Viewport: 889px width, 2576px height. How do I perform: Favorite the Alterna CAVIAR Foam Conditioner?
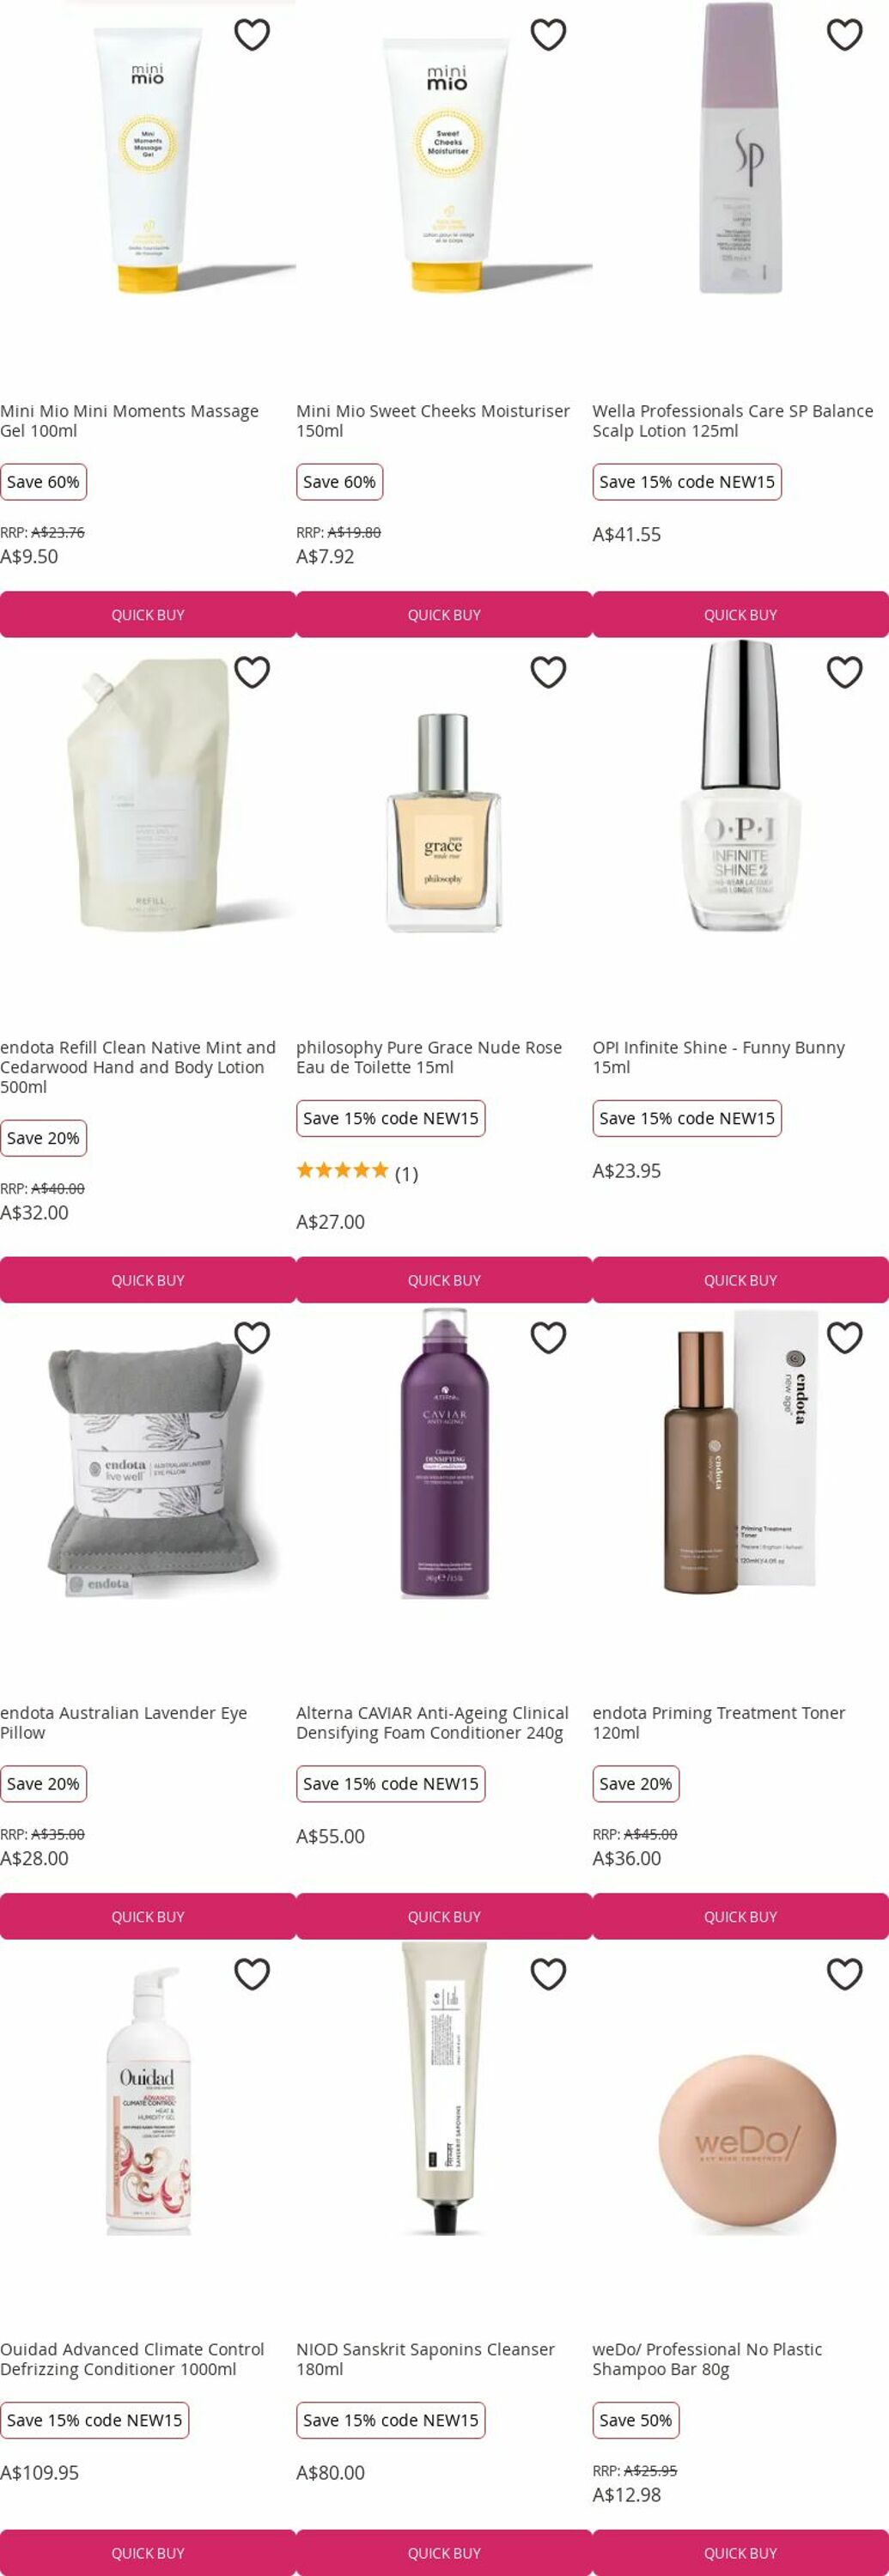(x=548, y=1337)
